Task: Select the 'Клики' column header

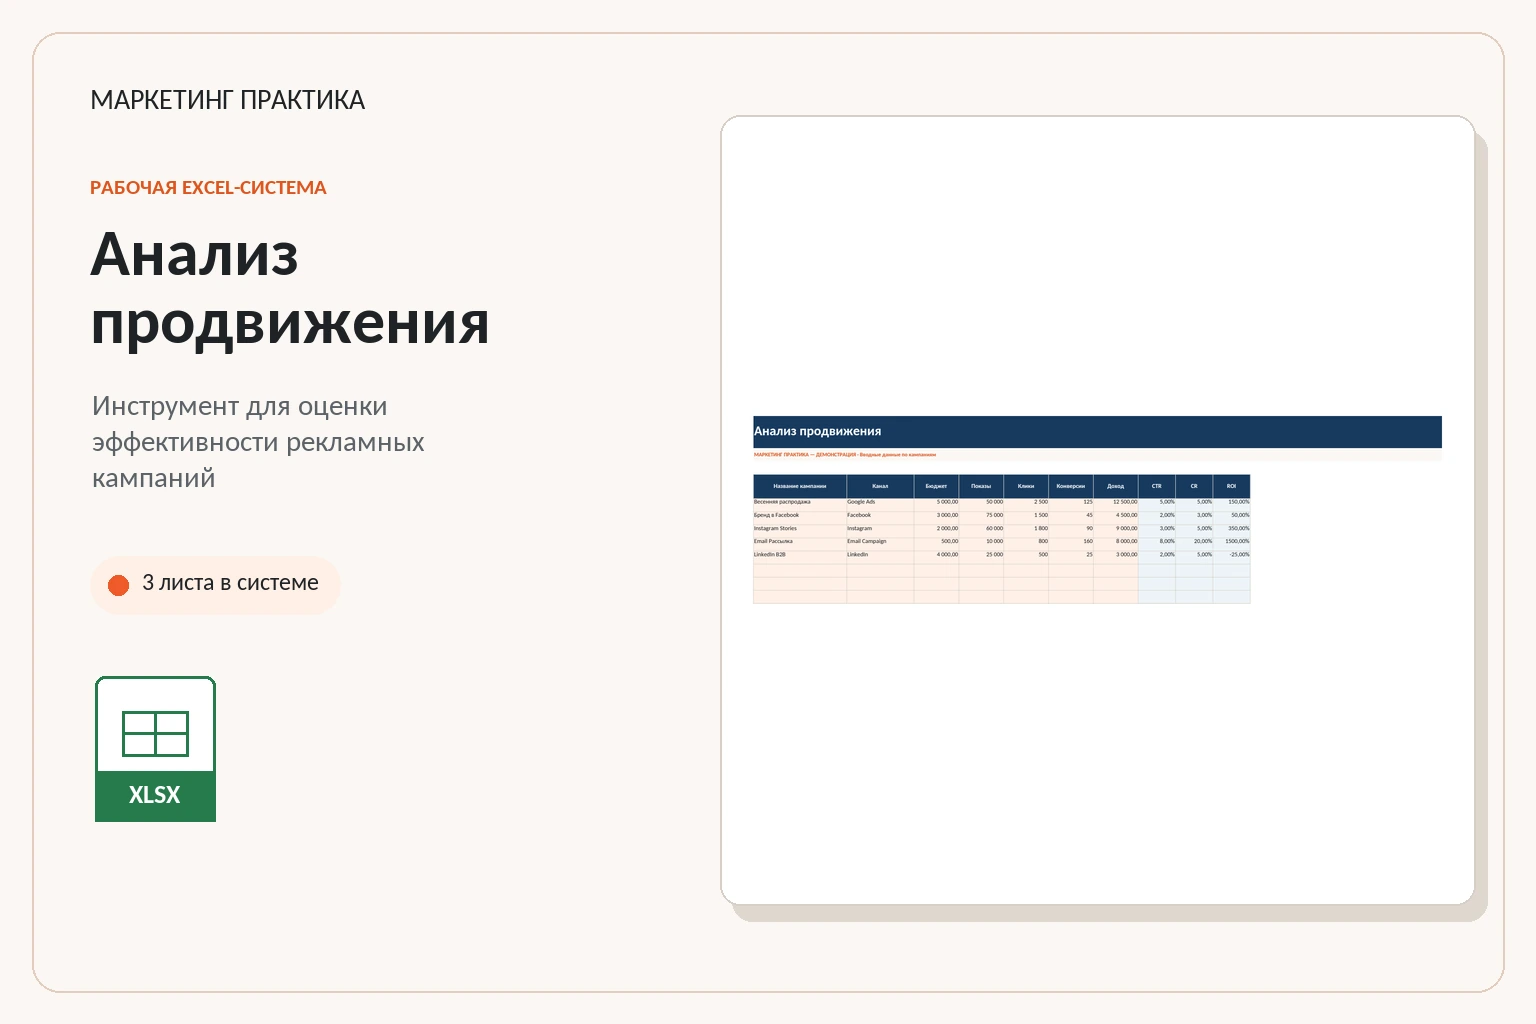Action: (1026, 486)
